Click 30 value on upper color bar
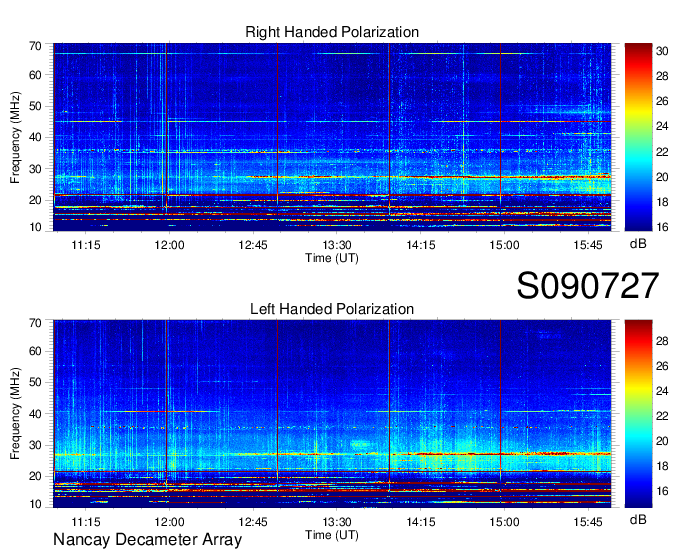 click(x=662, y=51)
